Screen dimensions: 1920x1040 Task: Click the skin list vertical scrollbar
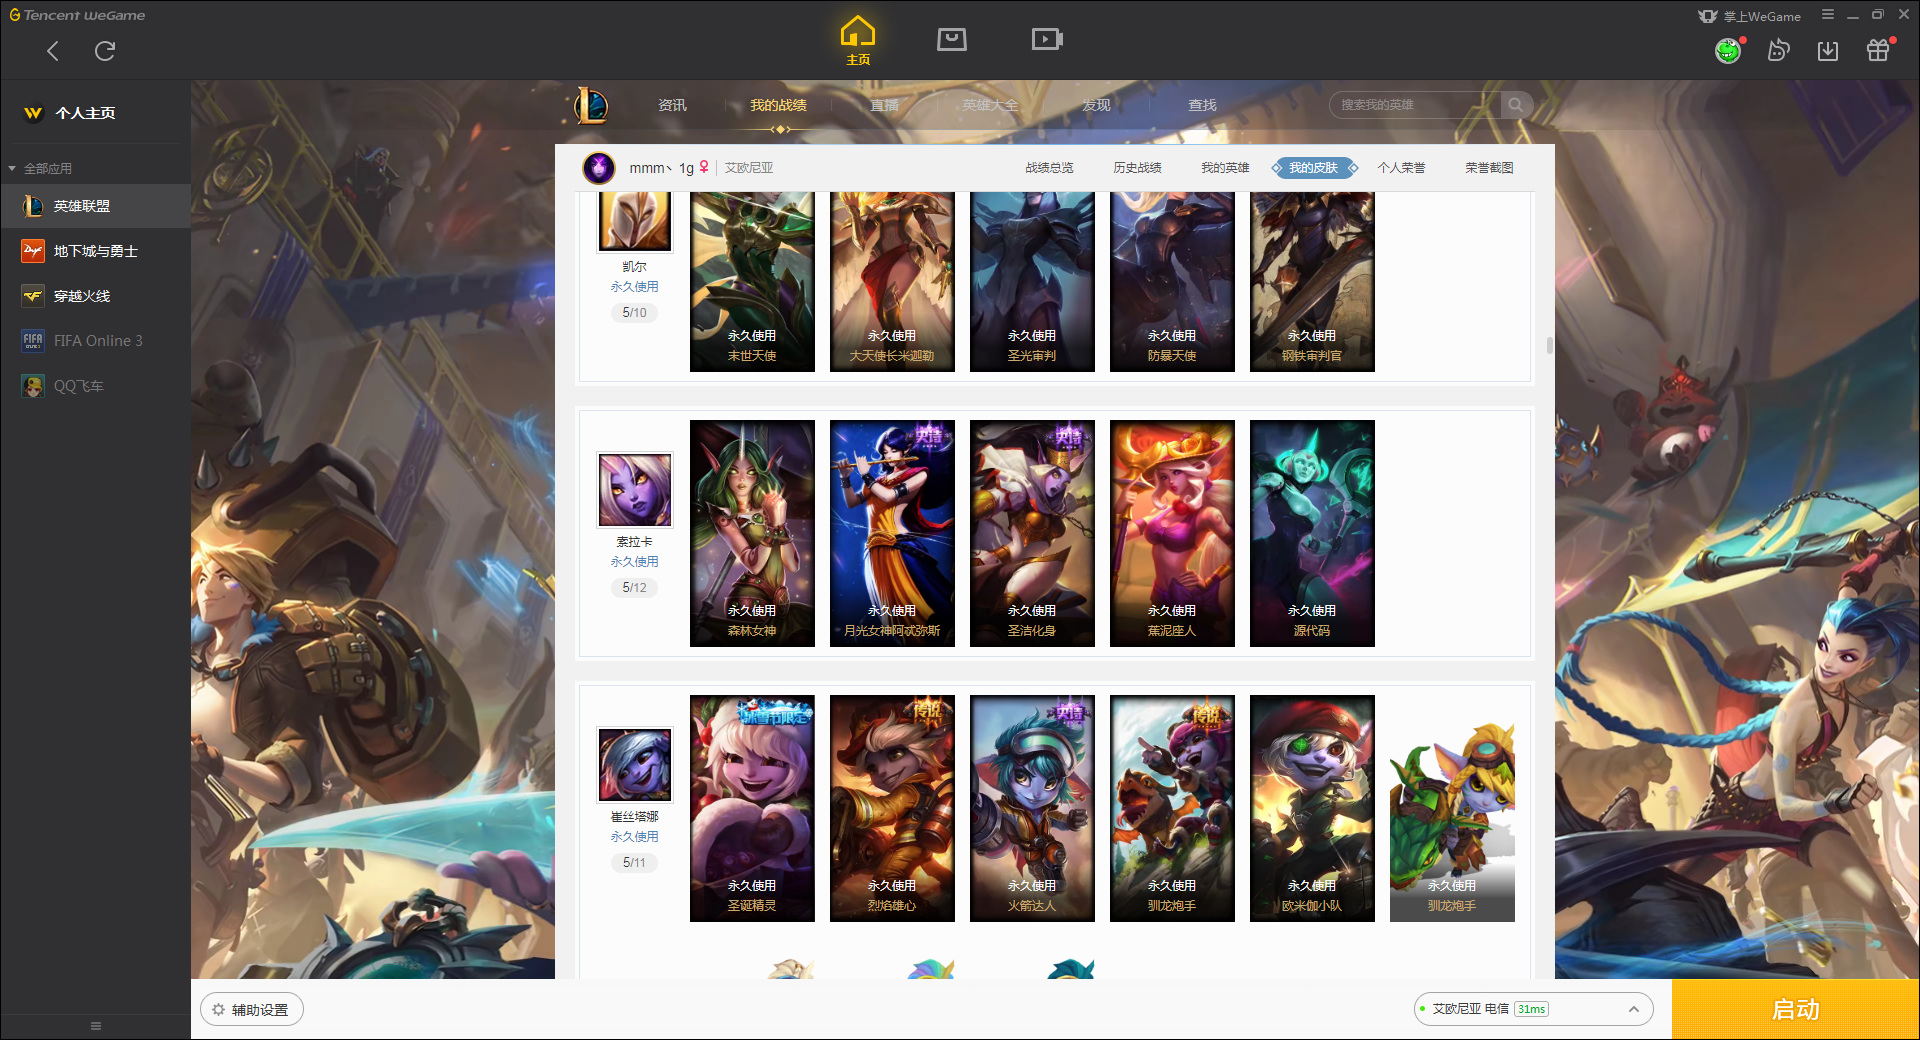pos(1550,346)
